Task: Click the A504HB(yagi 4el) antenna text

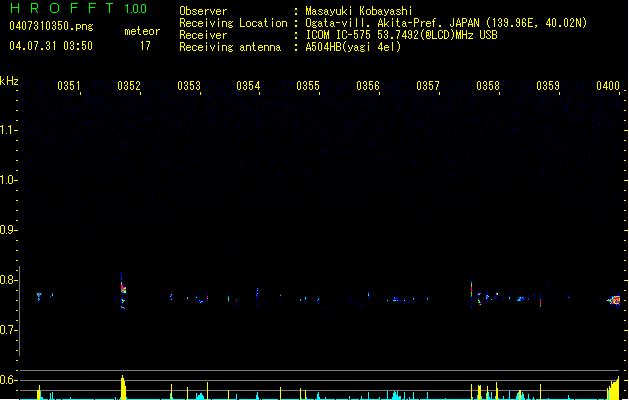Action: (353, 47)
